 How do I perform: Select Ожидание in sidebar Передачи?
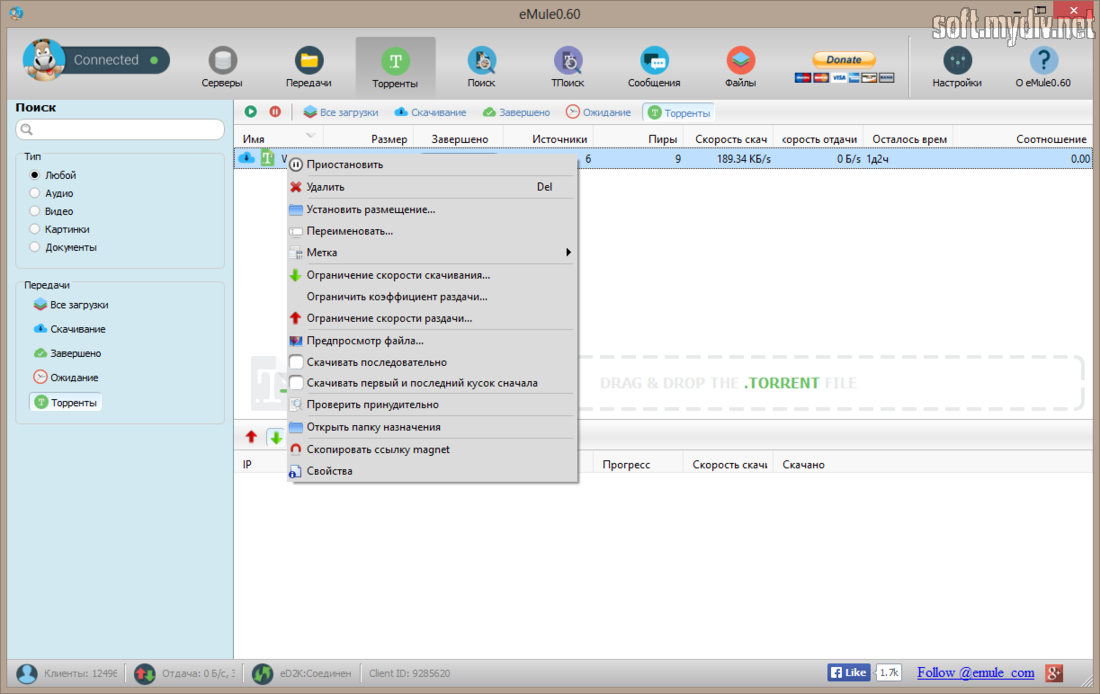tap(66, 378)
